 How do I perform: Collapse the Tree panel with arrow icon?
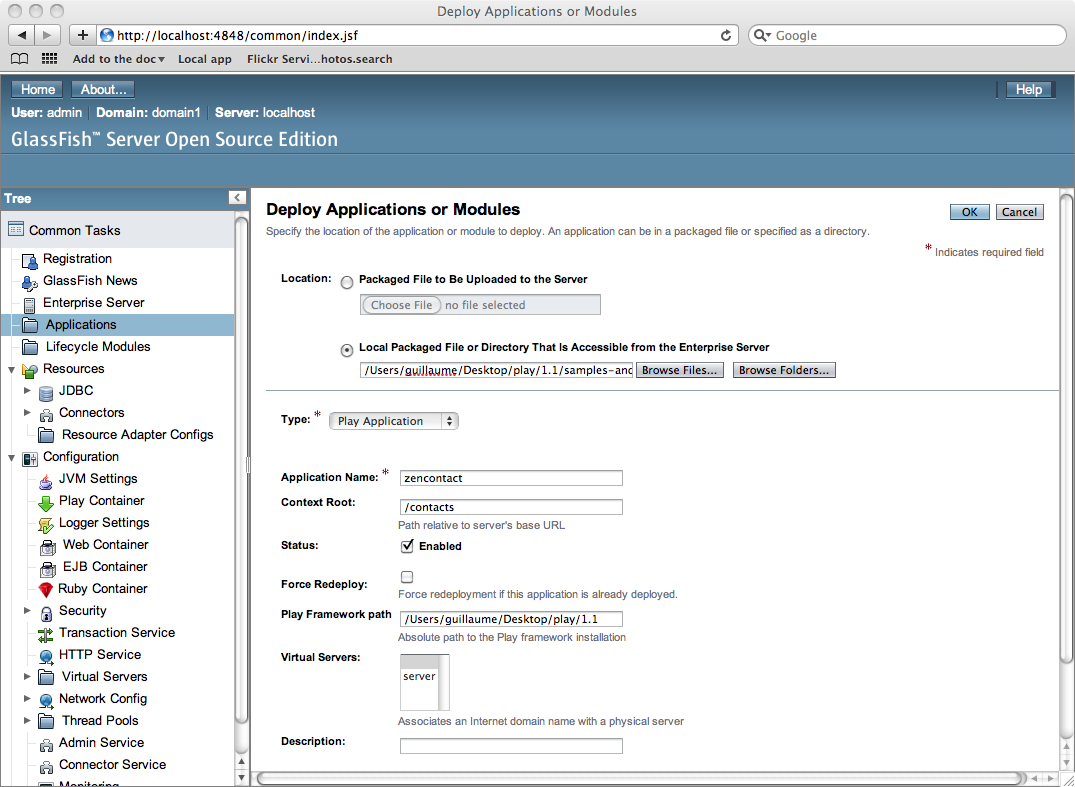(x=236, y=198)
